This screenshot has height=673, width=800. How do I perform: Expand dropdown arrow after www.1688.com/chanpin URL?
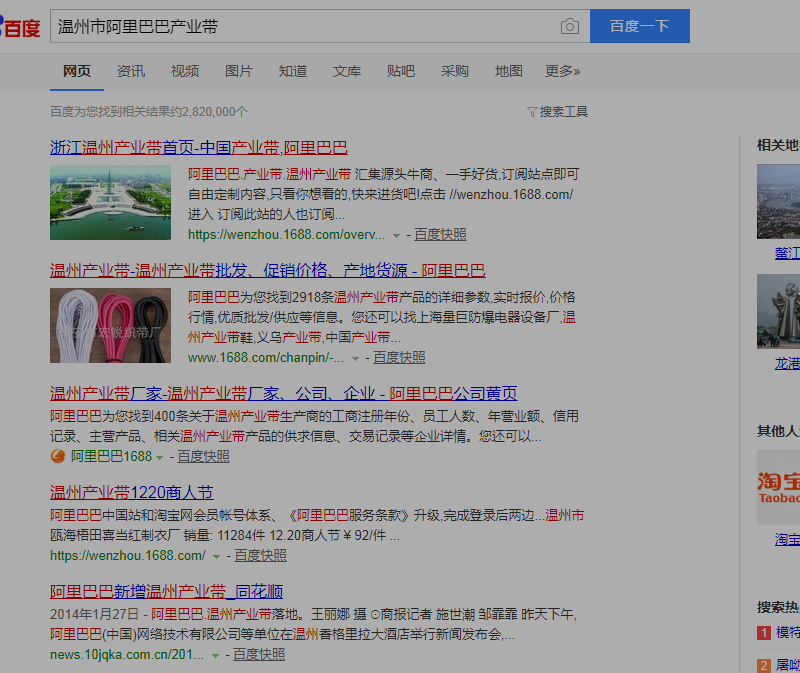(355, 359)
